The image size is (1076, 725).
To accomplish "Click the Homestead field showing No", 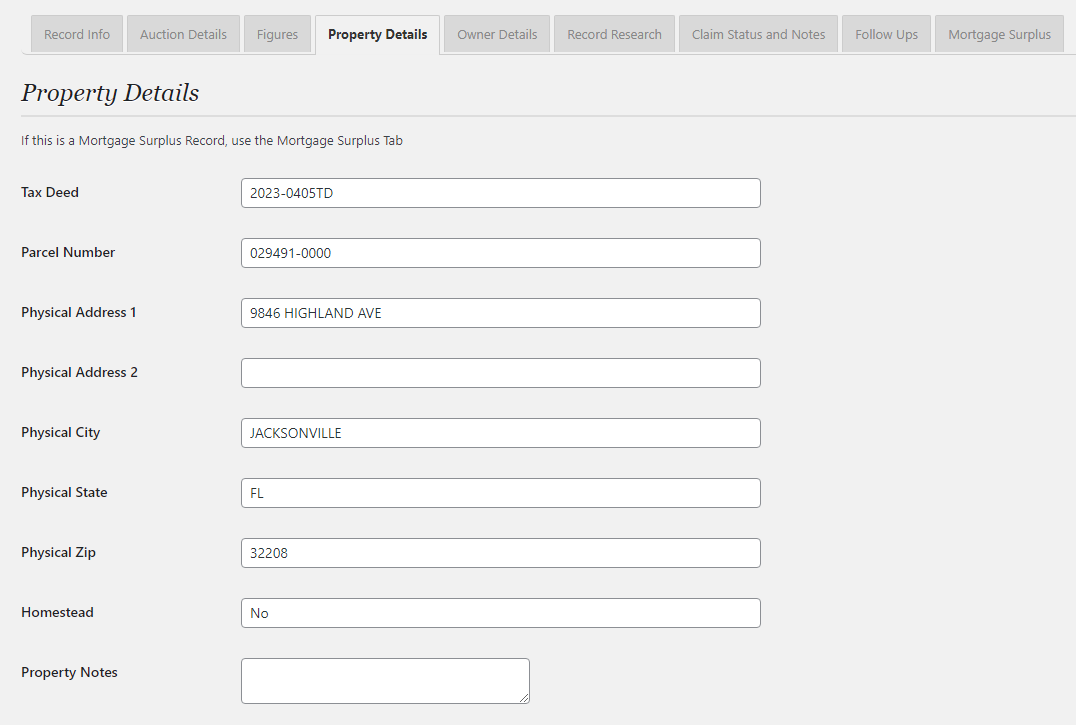I will [x=500, y=613].
